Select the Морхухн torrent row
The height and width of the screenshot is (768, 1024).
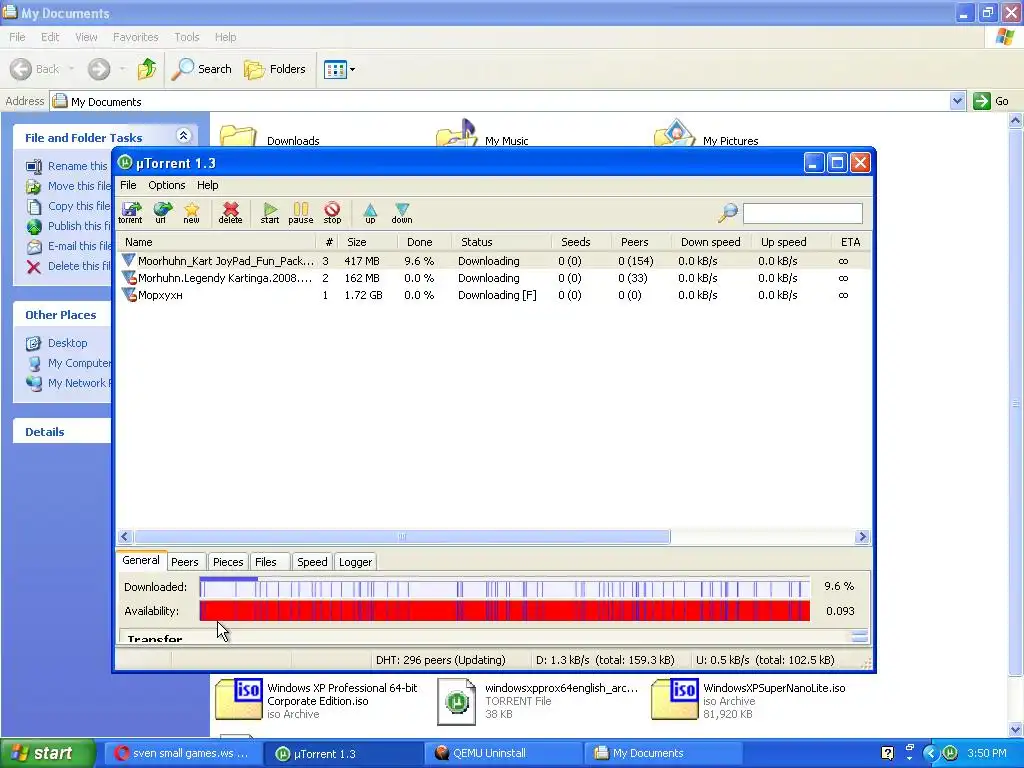[x=494, y=295]
